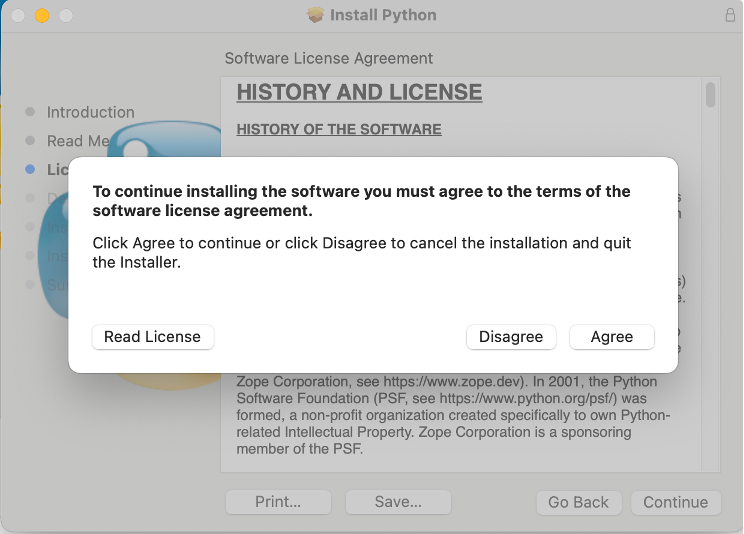Click the gray bullet next to Read Me
Screen dimensions: 744x534
point(30,141)
